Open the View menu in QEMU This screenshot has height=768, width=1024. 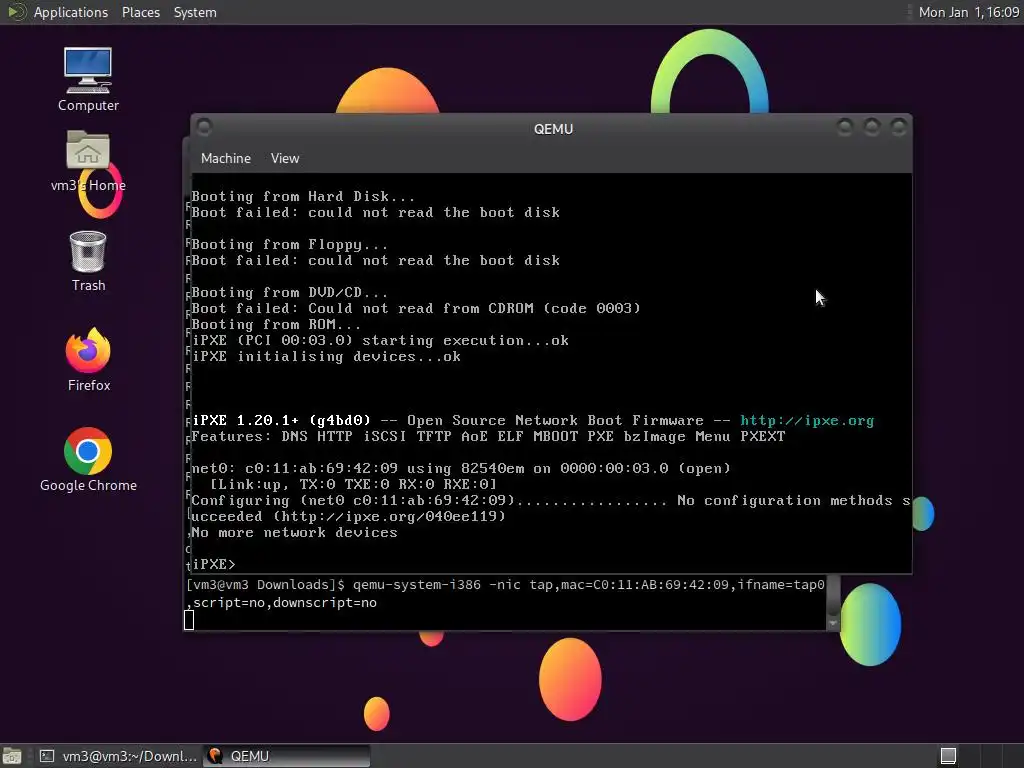285,158
